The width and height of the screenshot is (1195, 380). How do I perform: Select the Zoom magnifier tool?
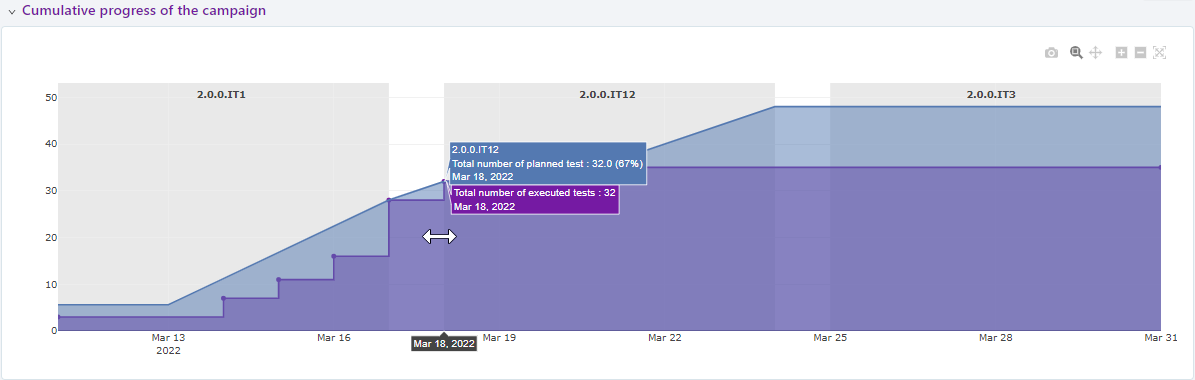click(x=1076, y=53)
